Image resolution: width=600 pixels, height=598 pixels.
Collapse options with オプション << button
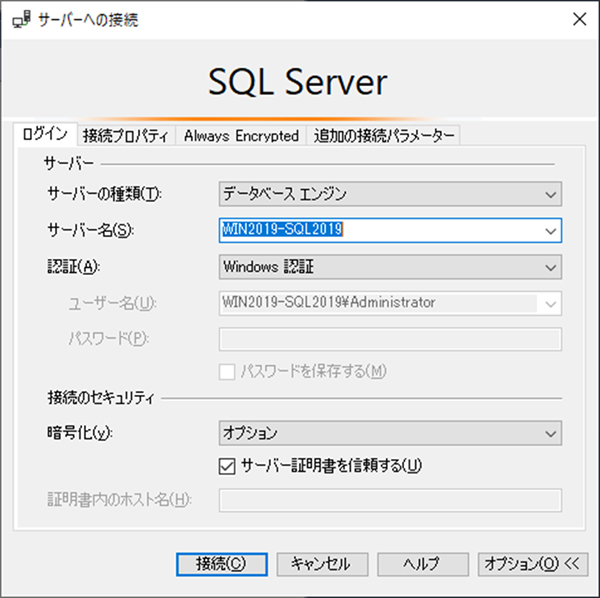(530, 564)
